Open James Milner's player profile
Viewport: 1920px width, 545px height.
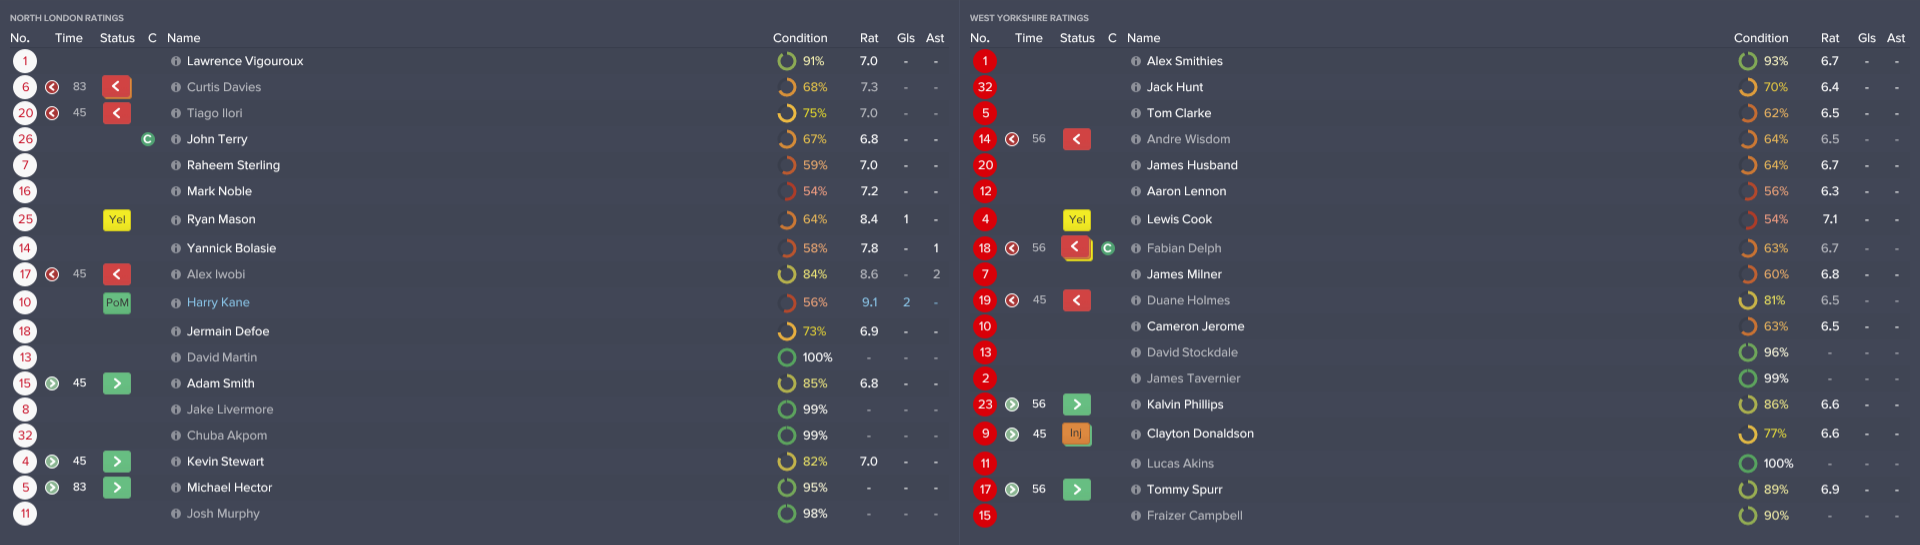(x=1184, y=274)
